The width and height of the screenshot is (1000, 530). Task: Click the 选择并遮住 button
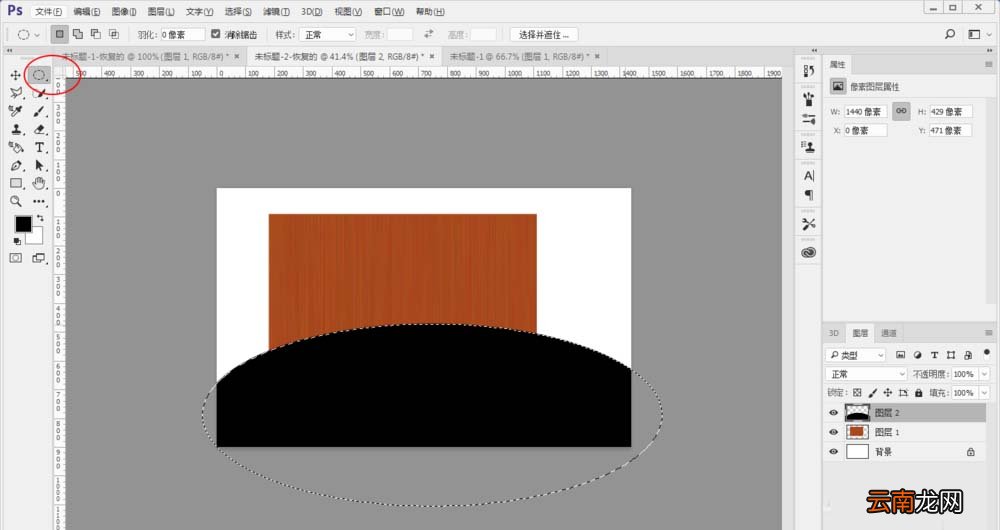544,34
